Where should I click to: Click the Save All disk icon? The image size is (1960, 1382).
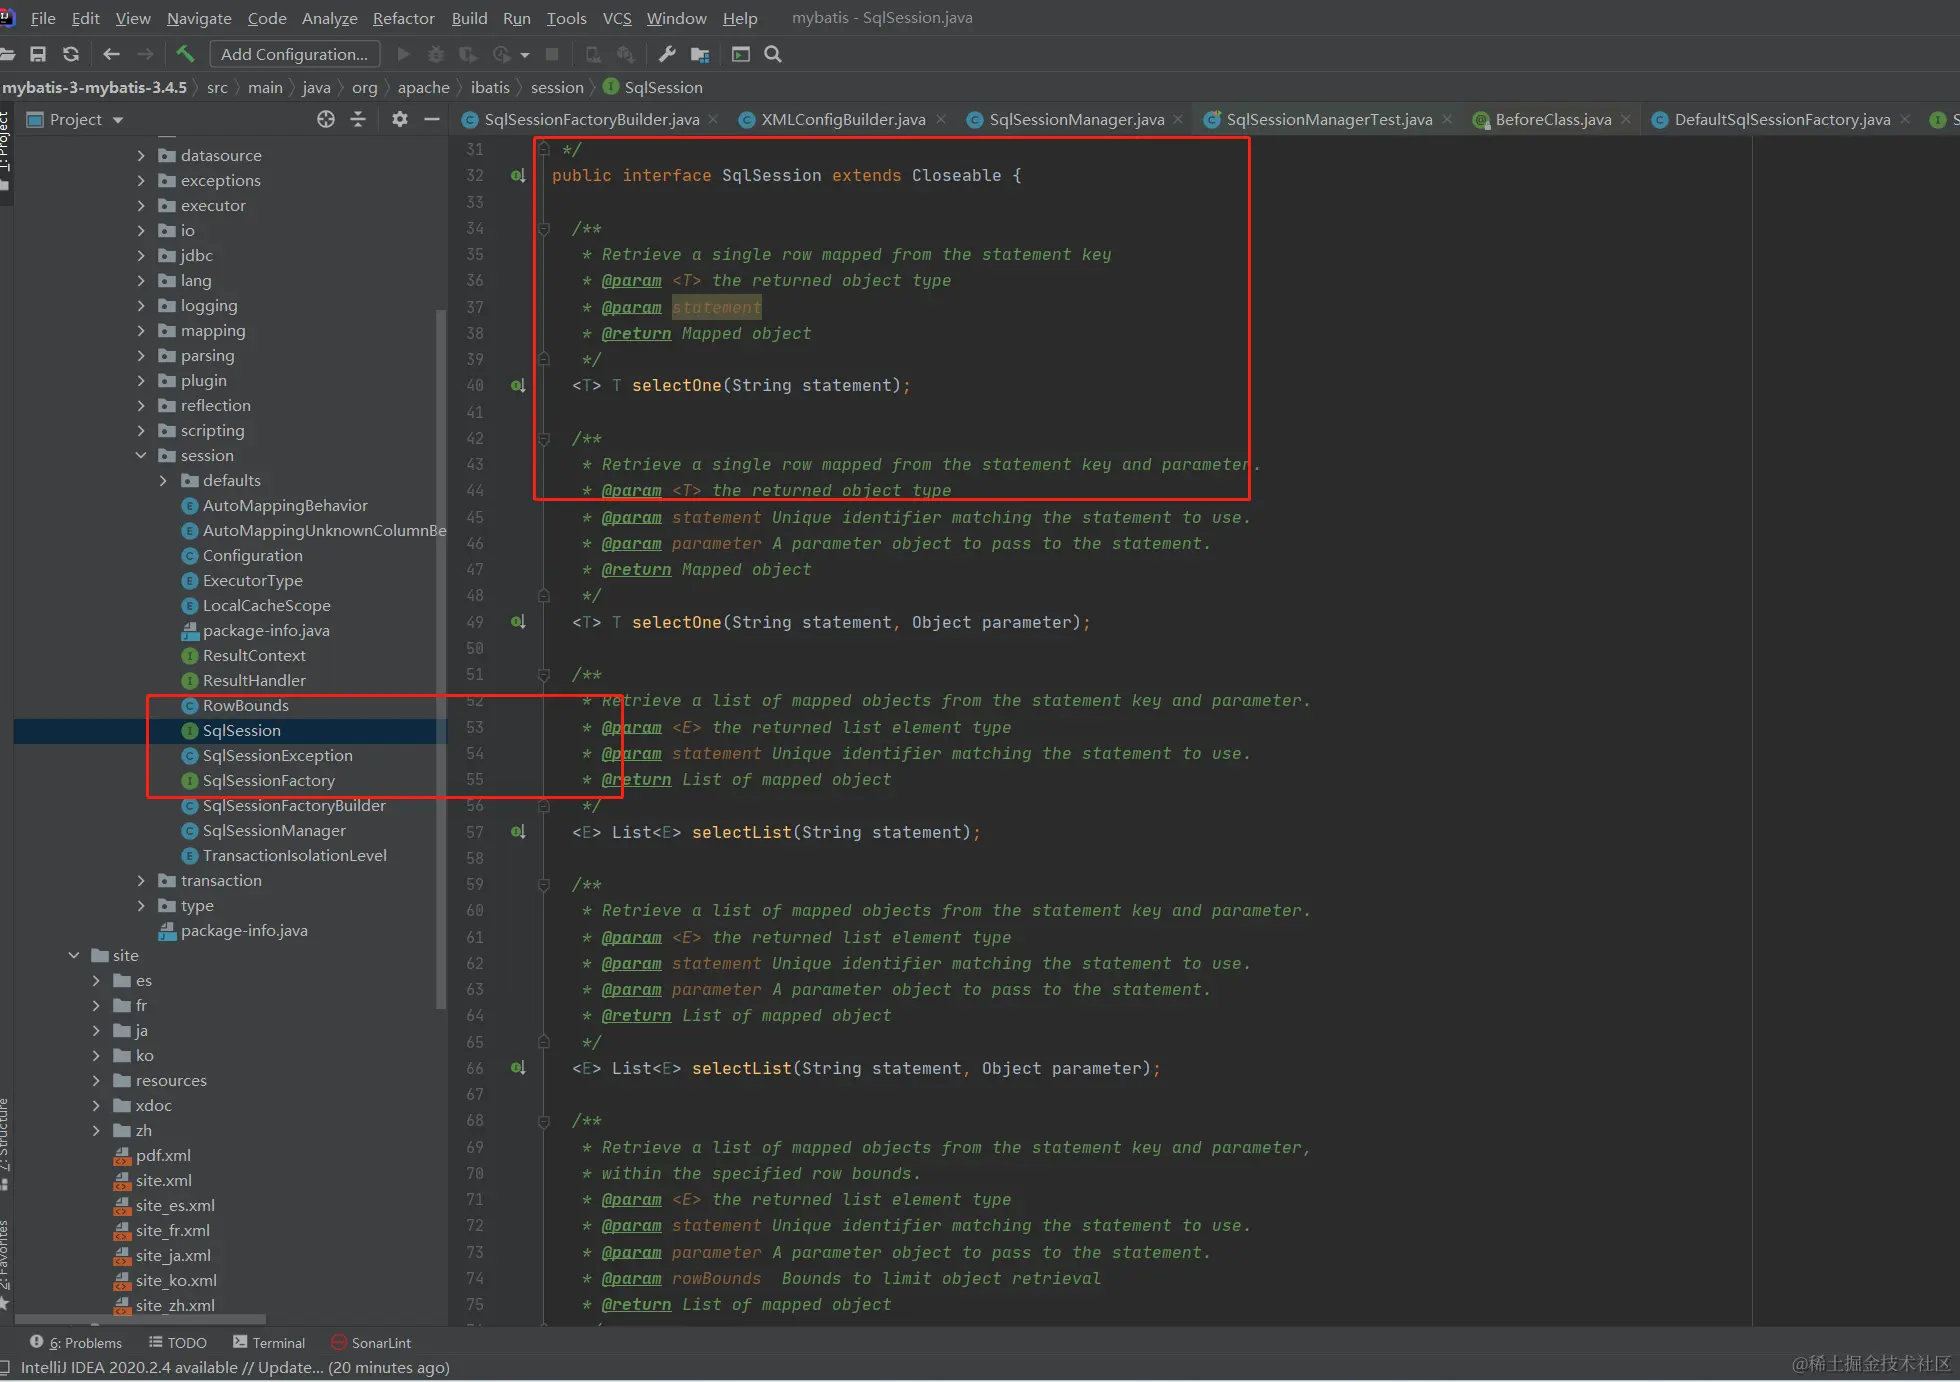(x=38, y=54)
